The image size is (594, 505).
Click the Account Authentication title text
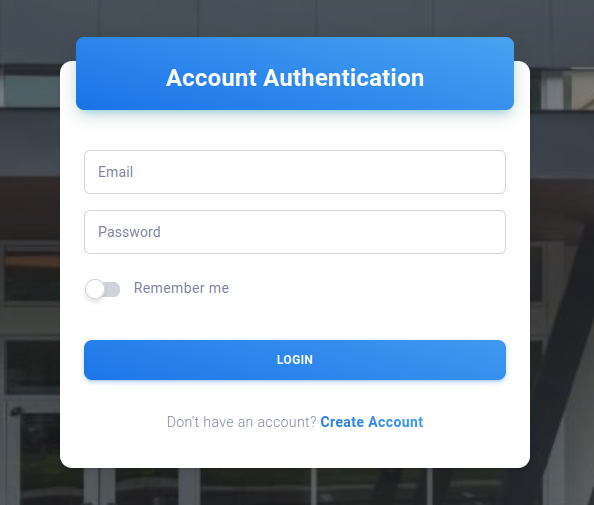295,78
